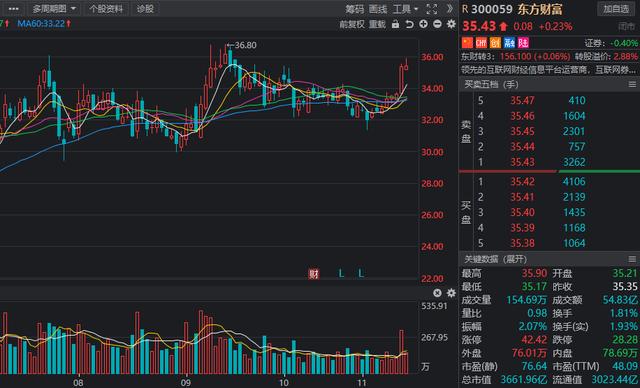Click the first L marker on the chart

click(x=341, y=274)
